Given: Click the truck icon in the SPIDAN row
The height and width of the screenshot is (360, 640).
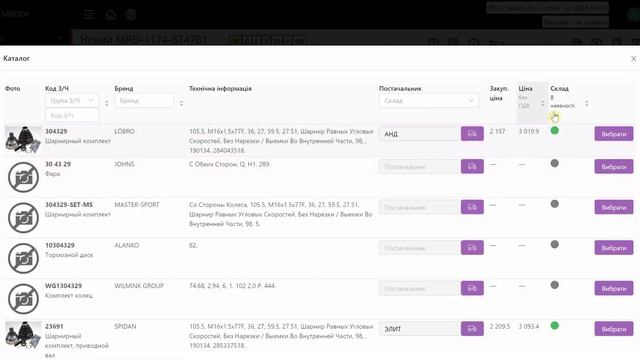Looking at the screenshot, I should coord(472,329).
